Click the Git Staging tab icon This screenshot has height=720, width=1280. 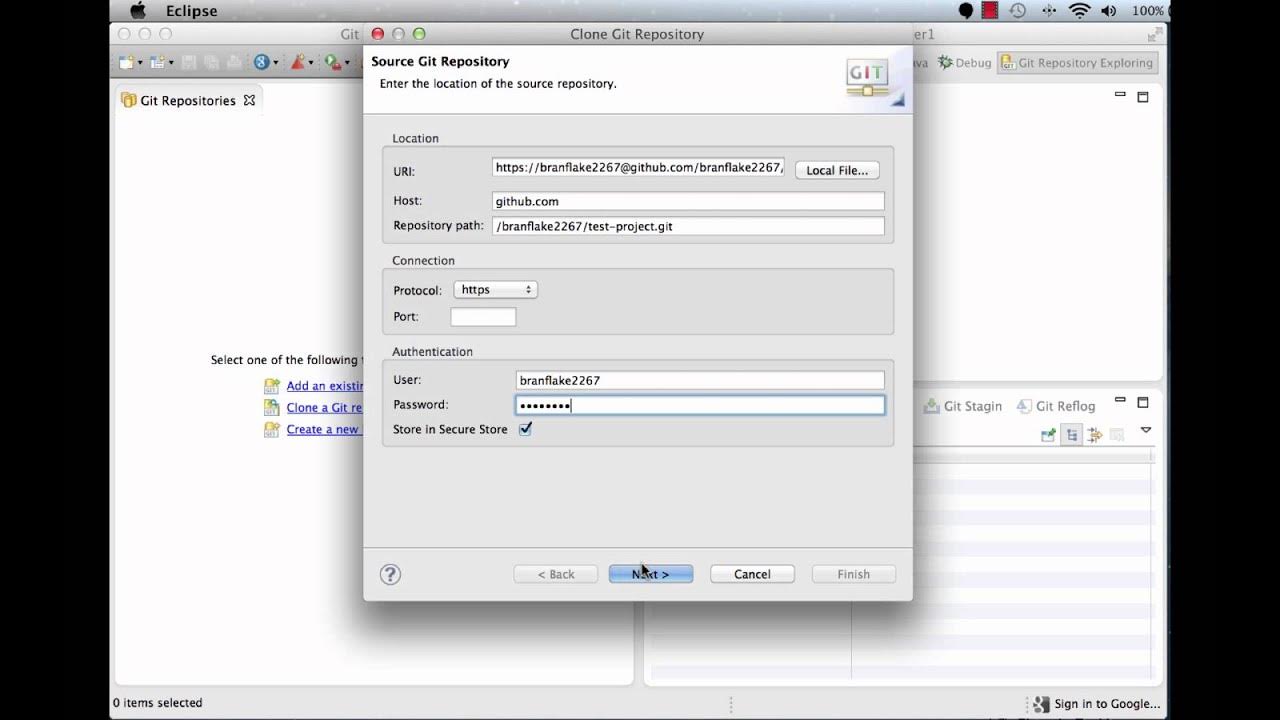(932, 406)
